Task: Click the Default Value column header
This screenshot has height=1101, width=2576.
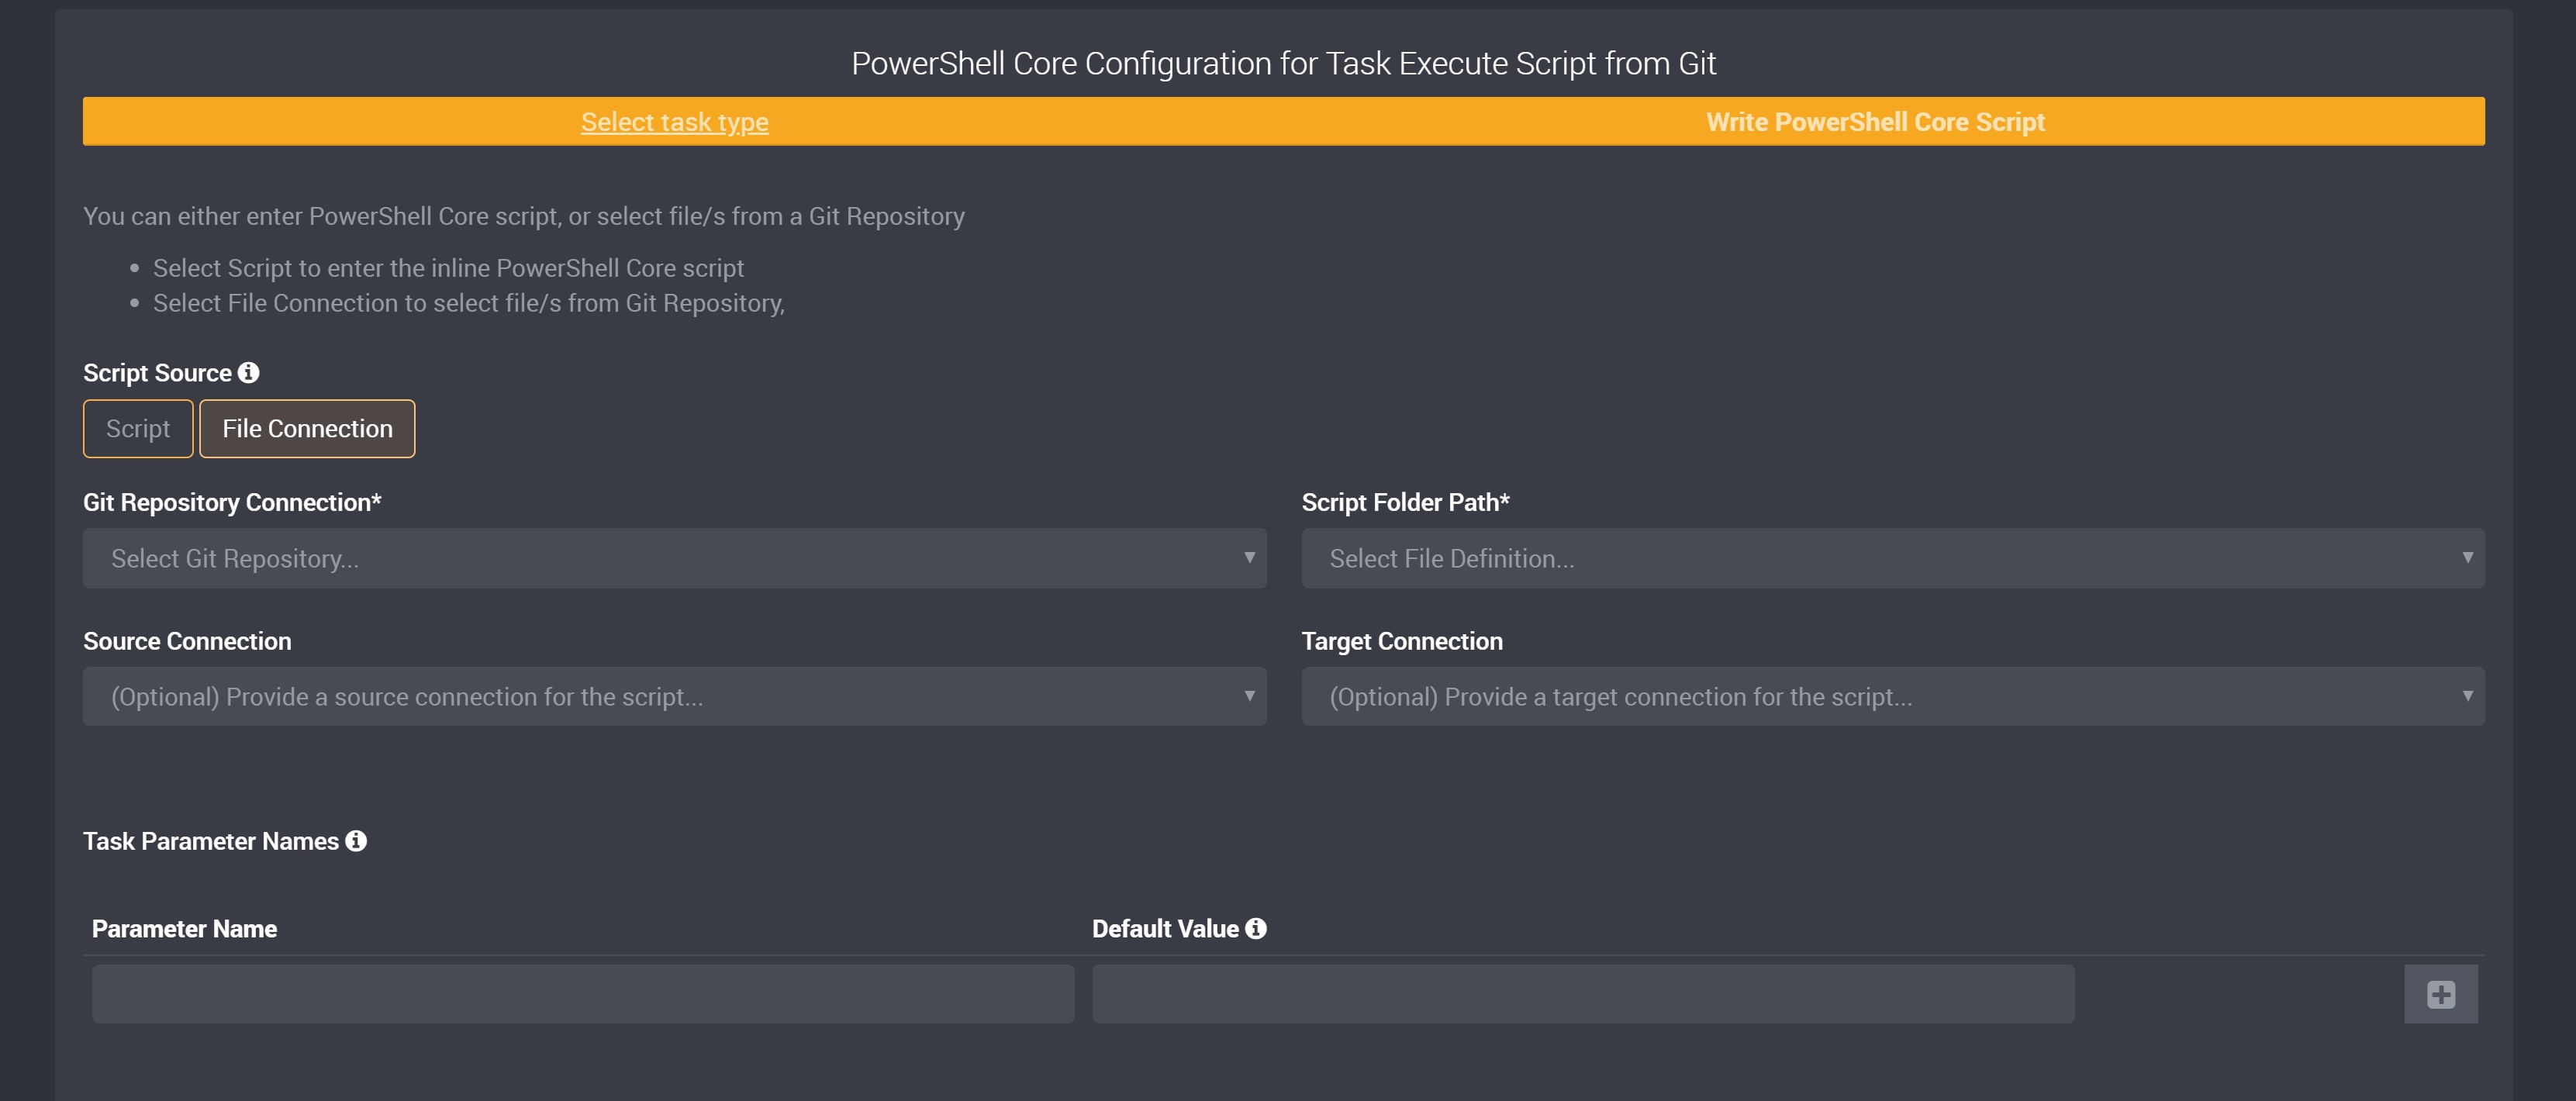Action: pyautogui.click(x=1165, y=929)
